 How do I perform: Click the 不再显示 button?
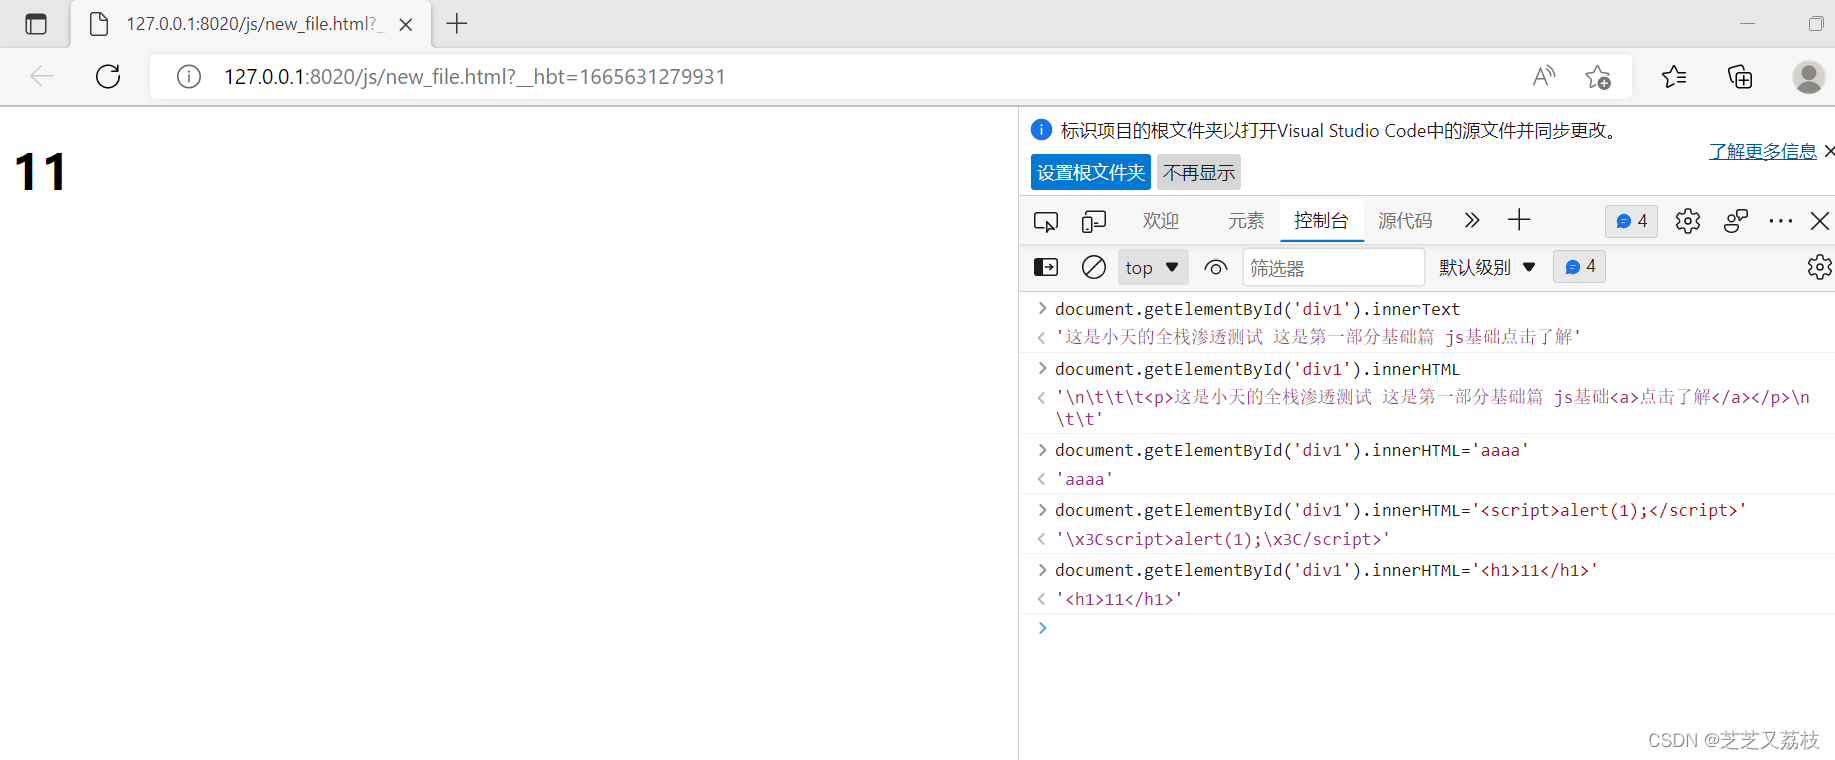(1199, 172)
